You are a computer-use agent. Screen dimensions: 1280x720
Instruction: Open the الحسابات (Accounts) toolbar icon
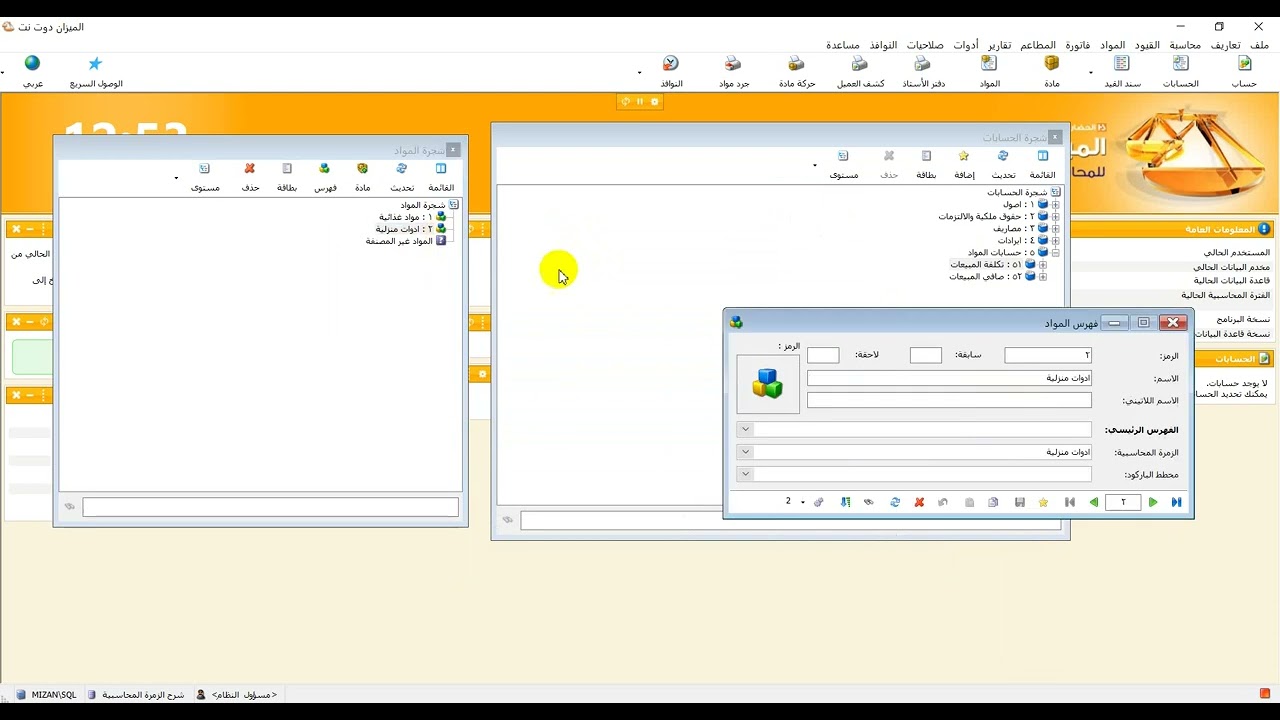(x=1181, y=72)
